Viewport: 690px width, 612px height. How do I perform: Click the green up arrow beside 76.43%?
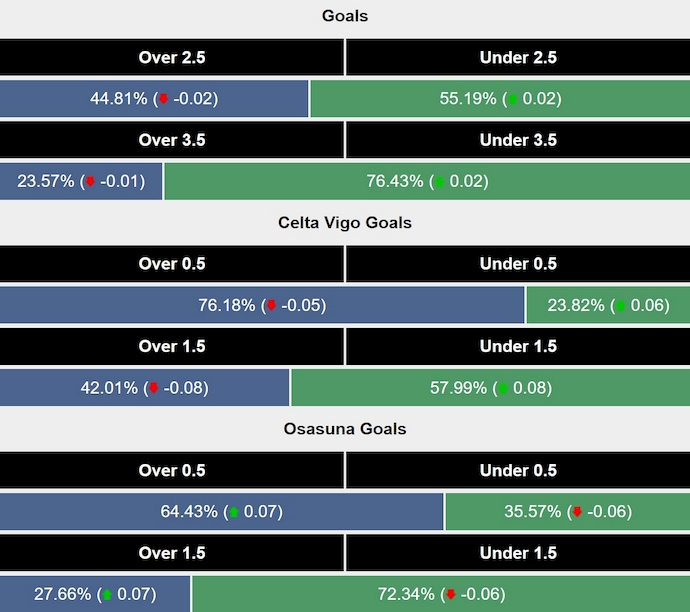tap(441, 182)
